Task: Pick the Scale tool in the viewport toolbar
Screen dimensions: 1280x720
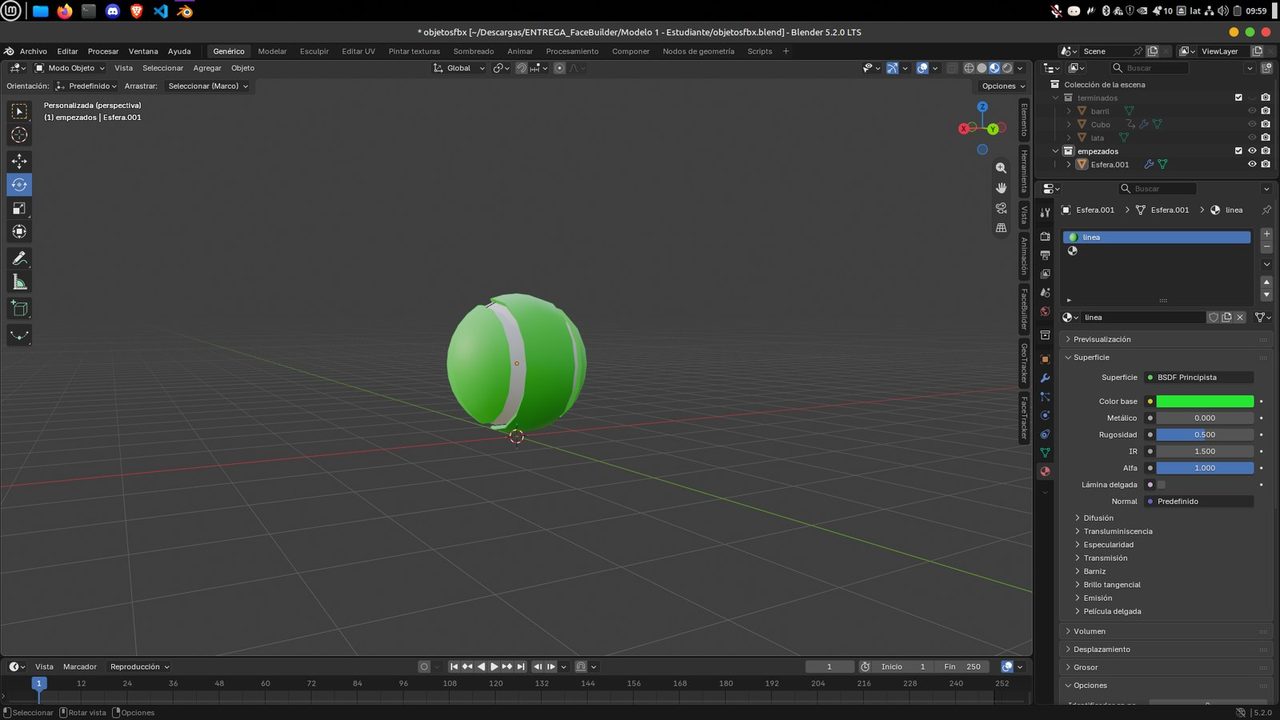Action: point(19,208)
